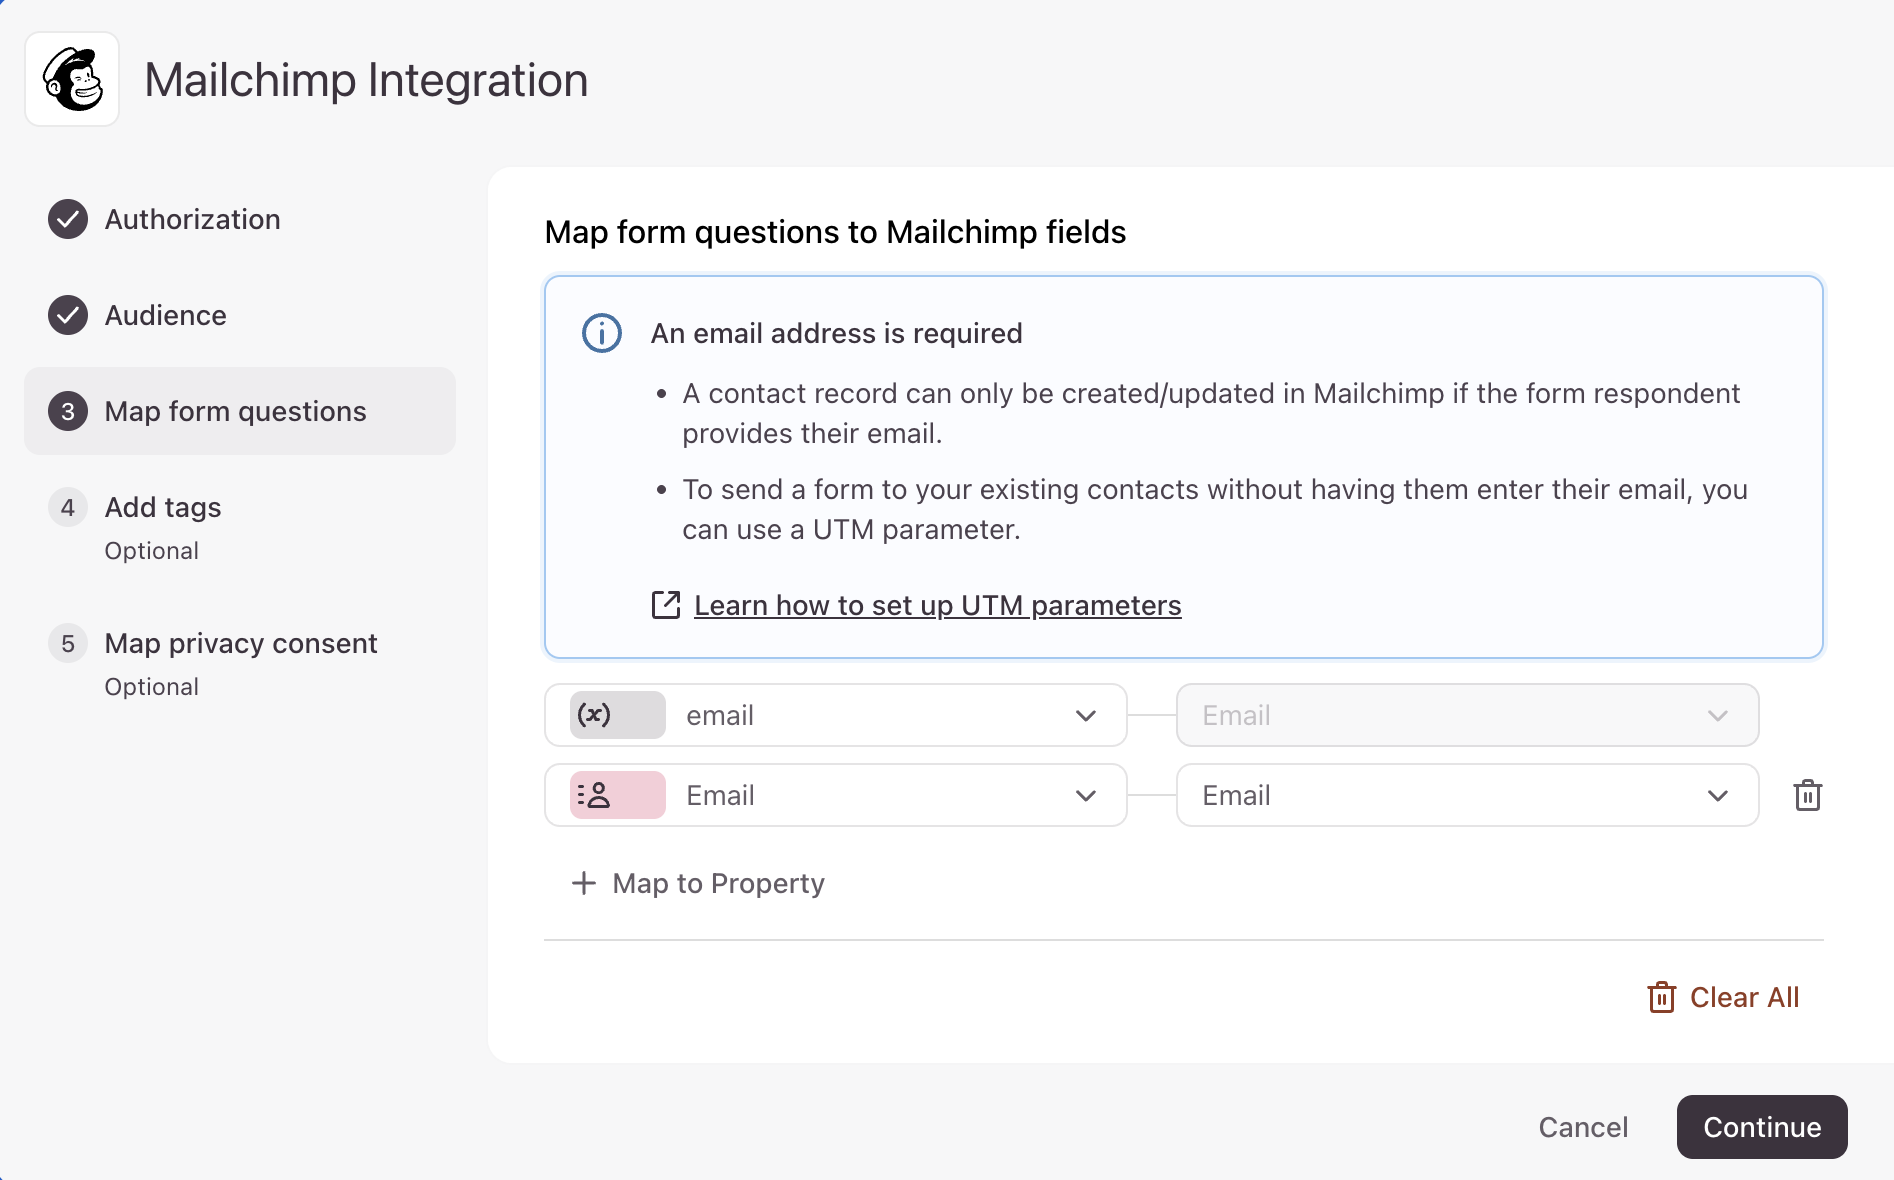
Task: Click the Authorization step checkmark icon
Action: click(68, 219)
